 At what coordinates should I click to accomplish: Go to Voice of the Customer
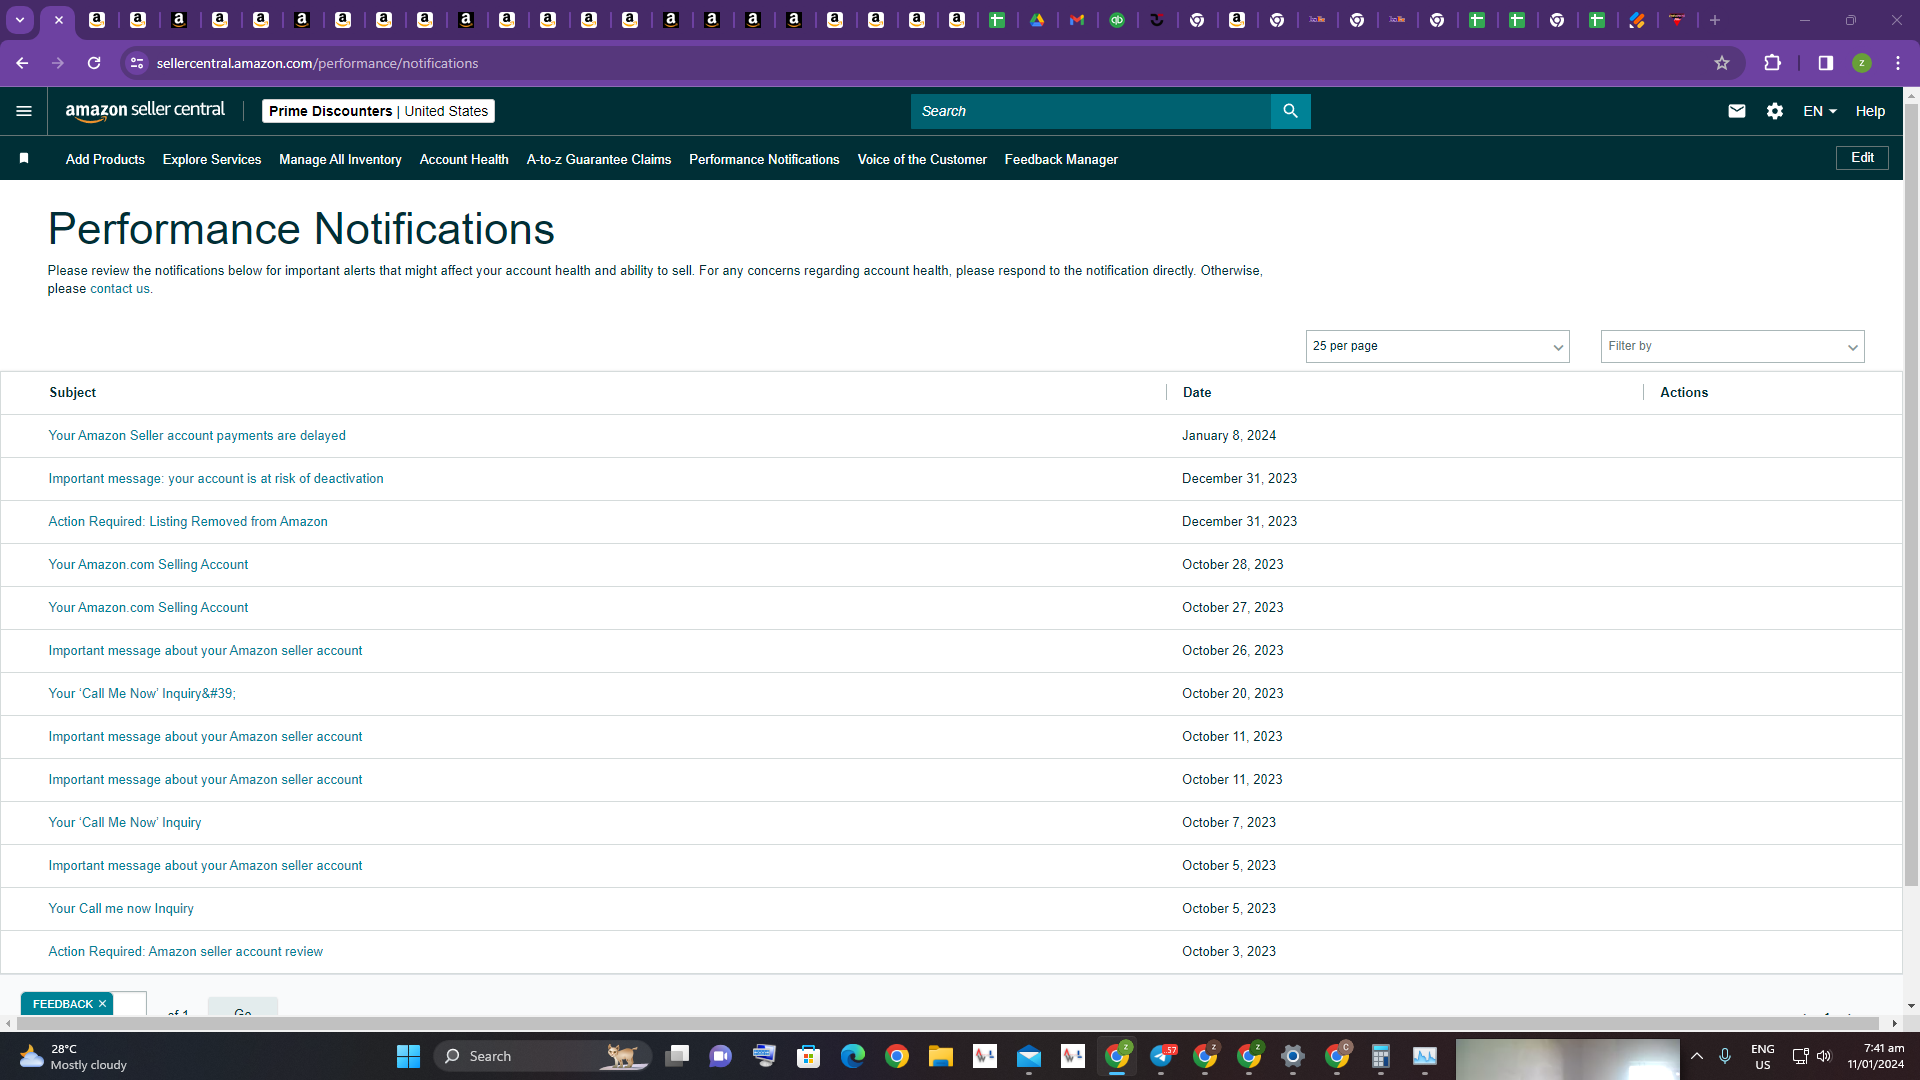tap(922, 159)
